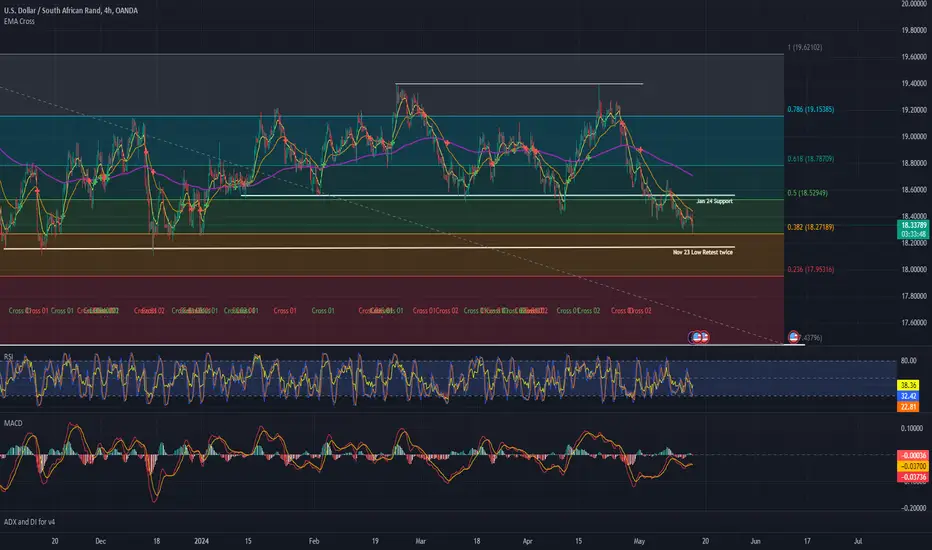Image resolution: width=932 pixels, height=550 pixels.
Task: Click the 1 (19.62102) Fibonacci label
Action: tap(805, 48)
